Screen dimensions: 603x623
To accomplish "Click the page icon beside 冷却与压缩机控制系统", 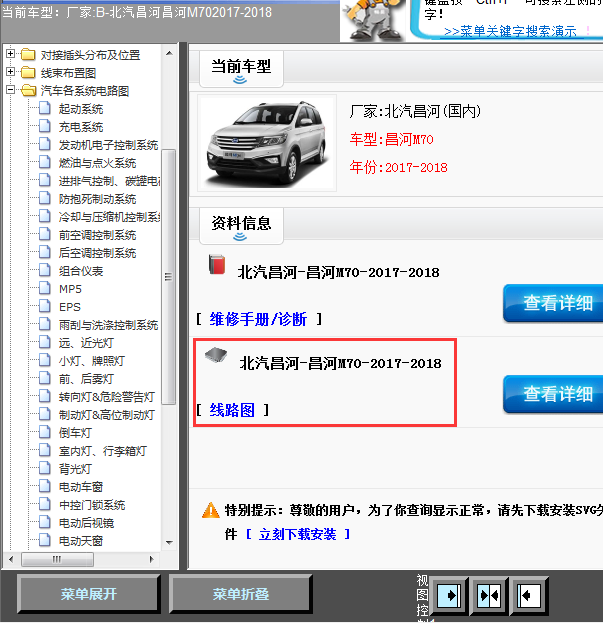I will point(44,216).
